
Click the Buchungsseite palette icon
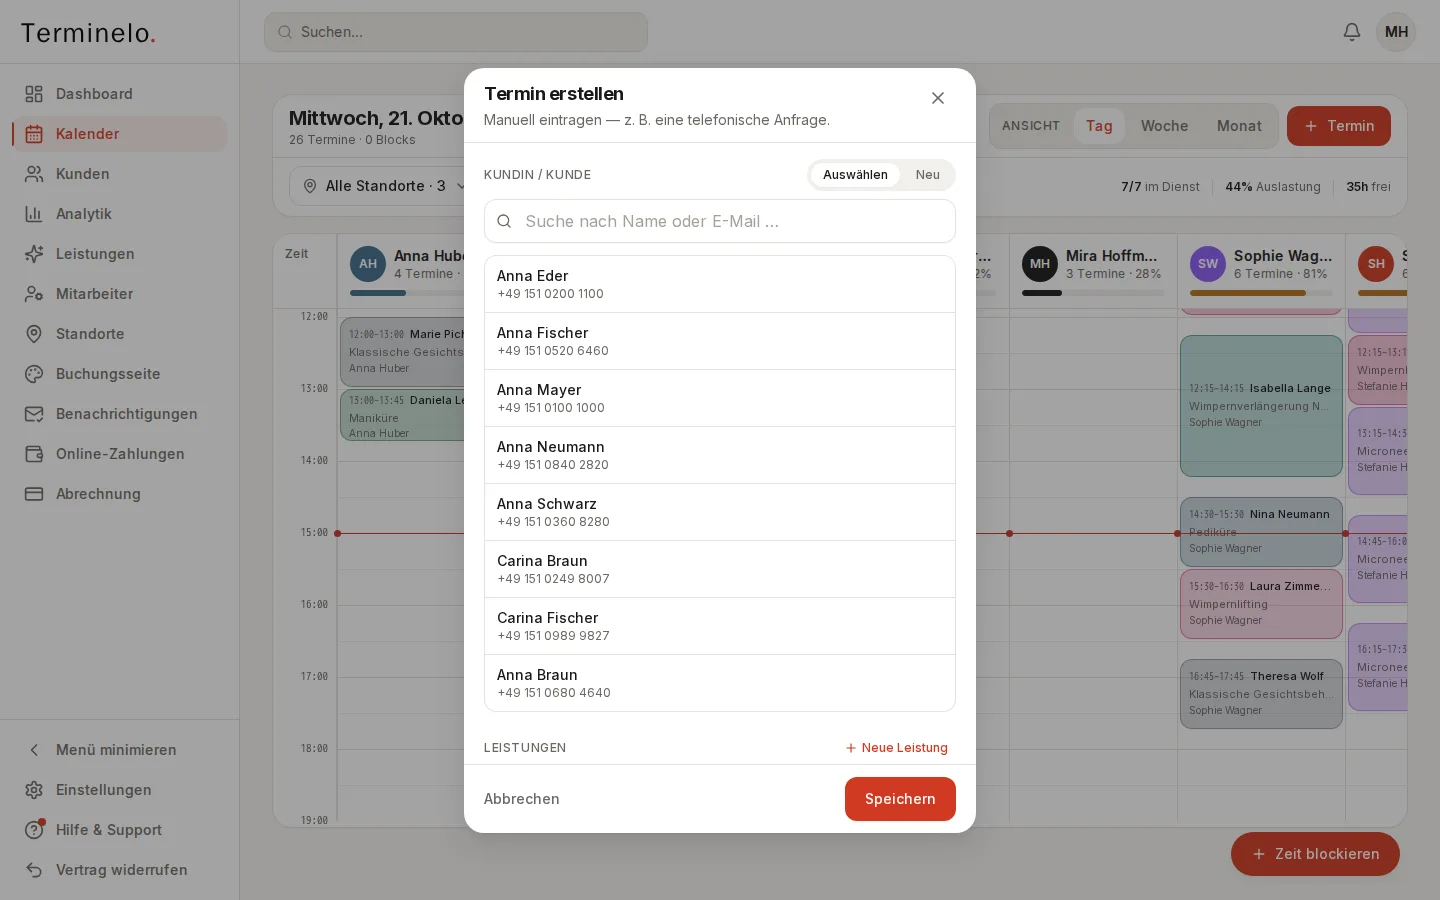coord(34,374)
